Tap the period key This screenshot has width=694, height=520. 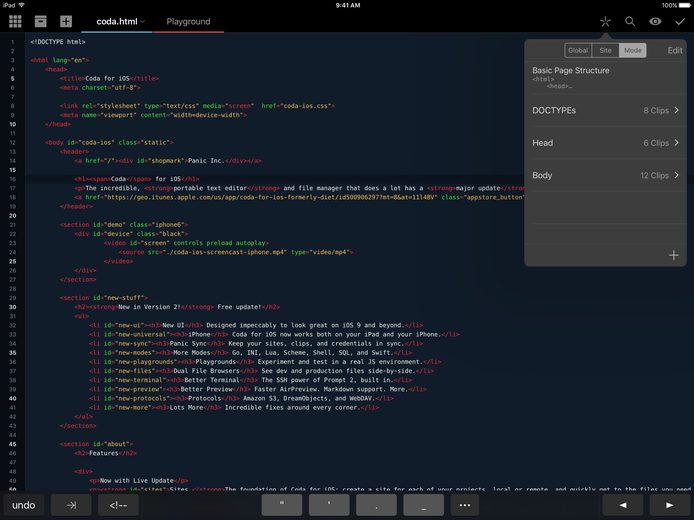click(x=376, y=505)
